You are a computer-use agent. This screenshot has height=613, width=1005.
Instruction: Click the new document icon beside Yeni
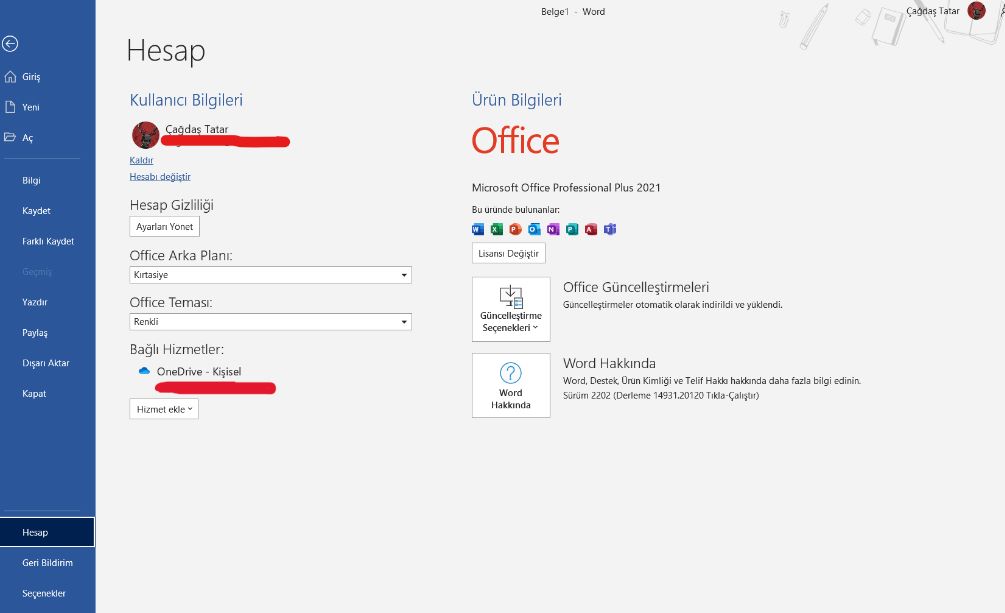(10, 107)
